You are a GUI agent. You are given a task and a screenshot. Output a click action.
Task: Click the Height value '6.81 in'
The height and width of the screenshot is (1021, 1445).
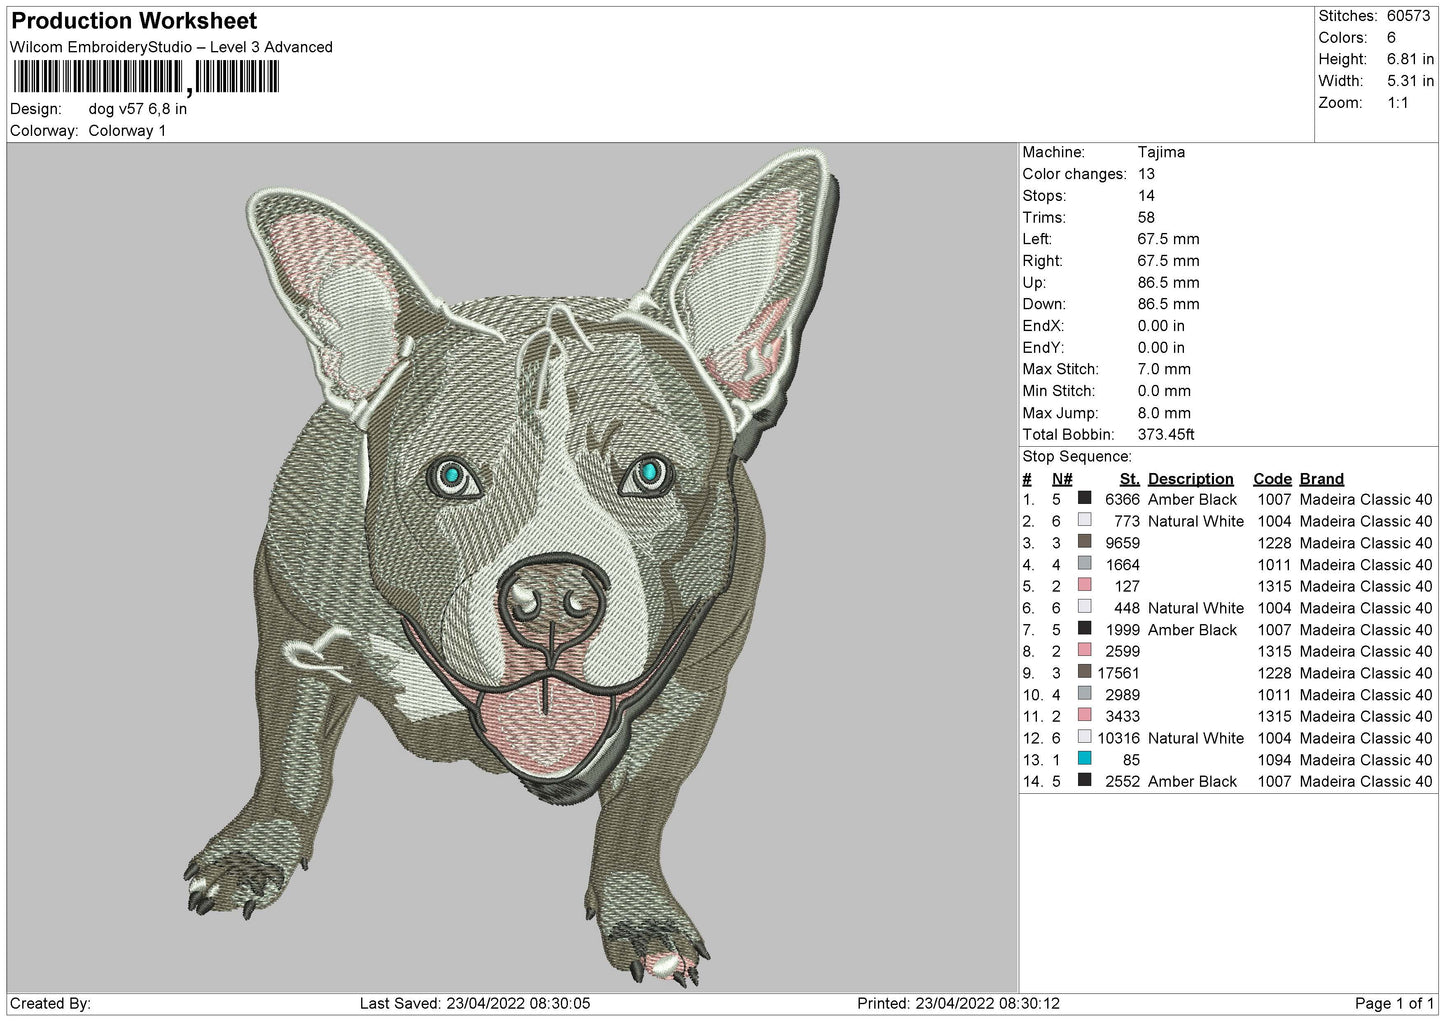pyautogui.click(x=1410, y=60)
